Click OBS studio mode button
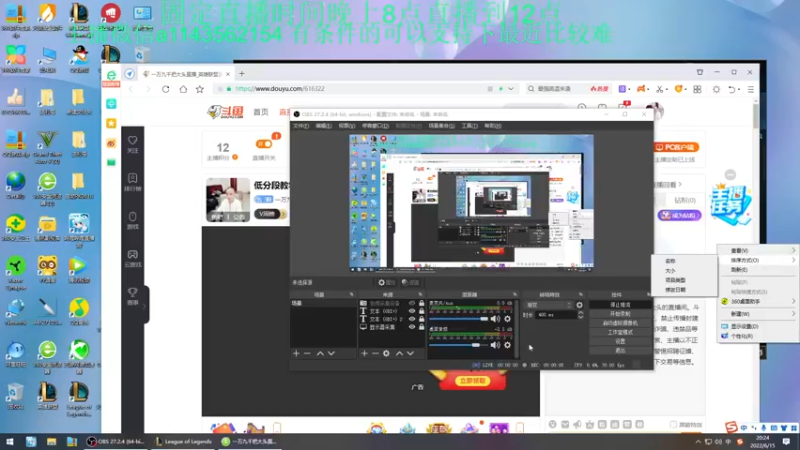800x450 pixels. [x=620, y=332]
